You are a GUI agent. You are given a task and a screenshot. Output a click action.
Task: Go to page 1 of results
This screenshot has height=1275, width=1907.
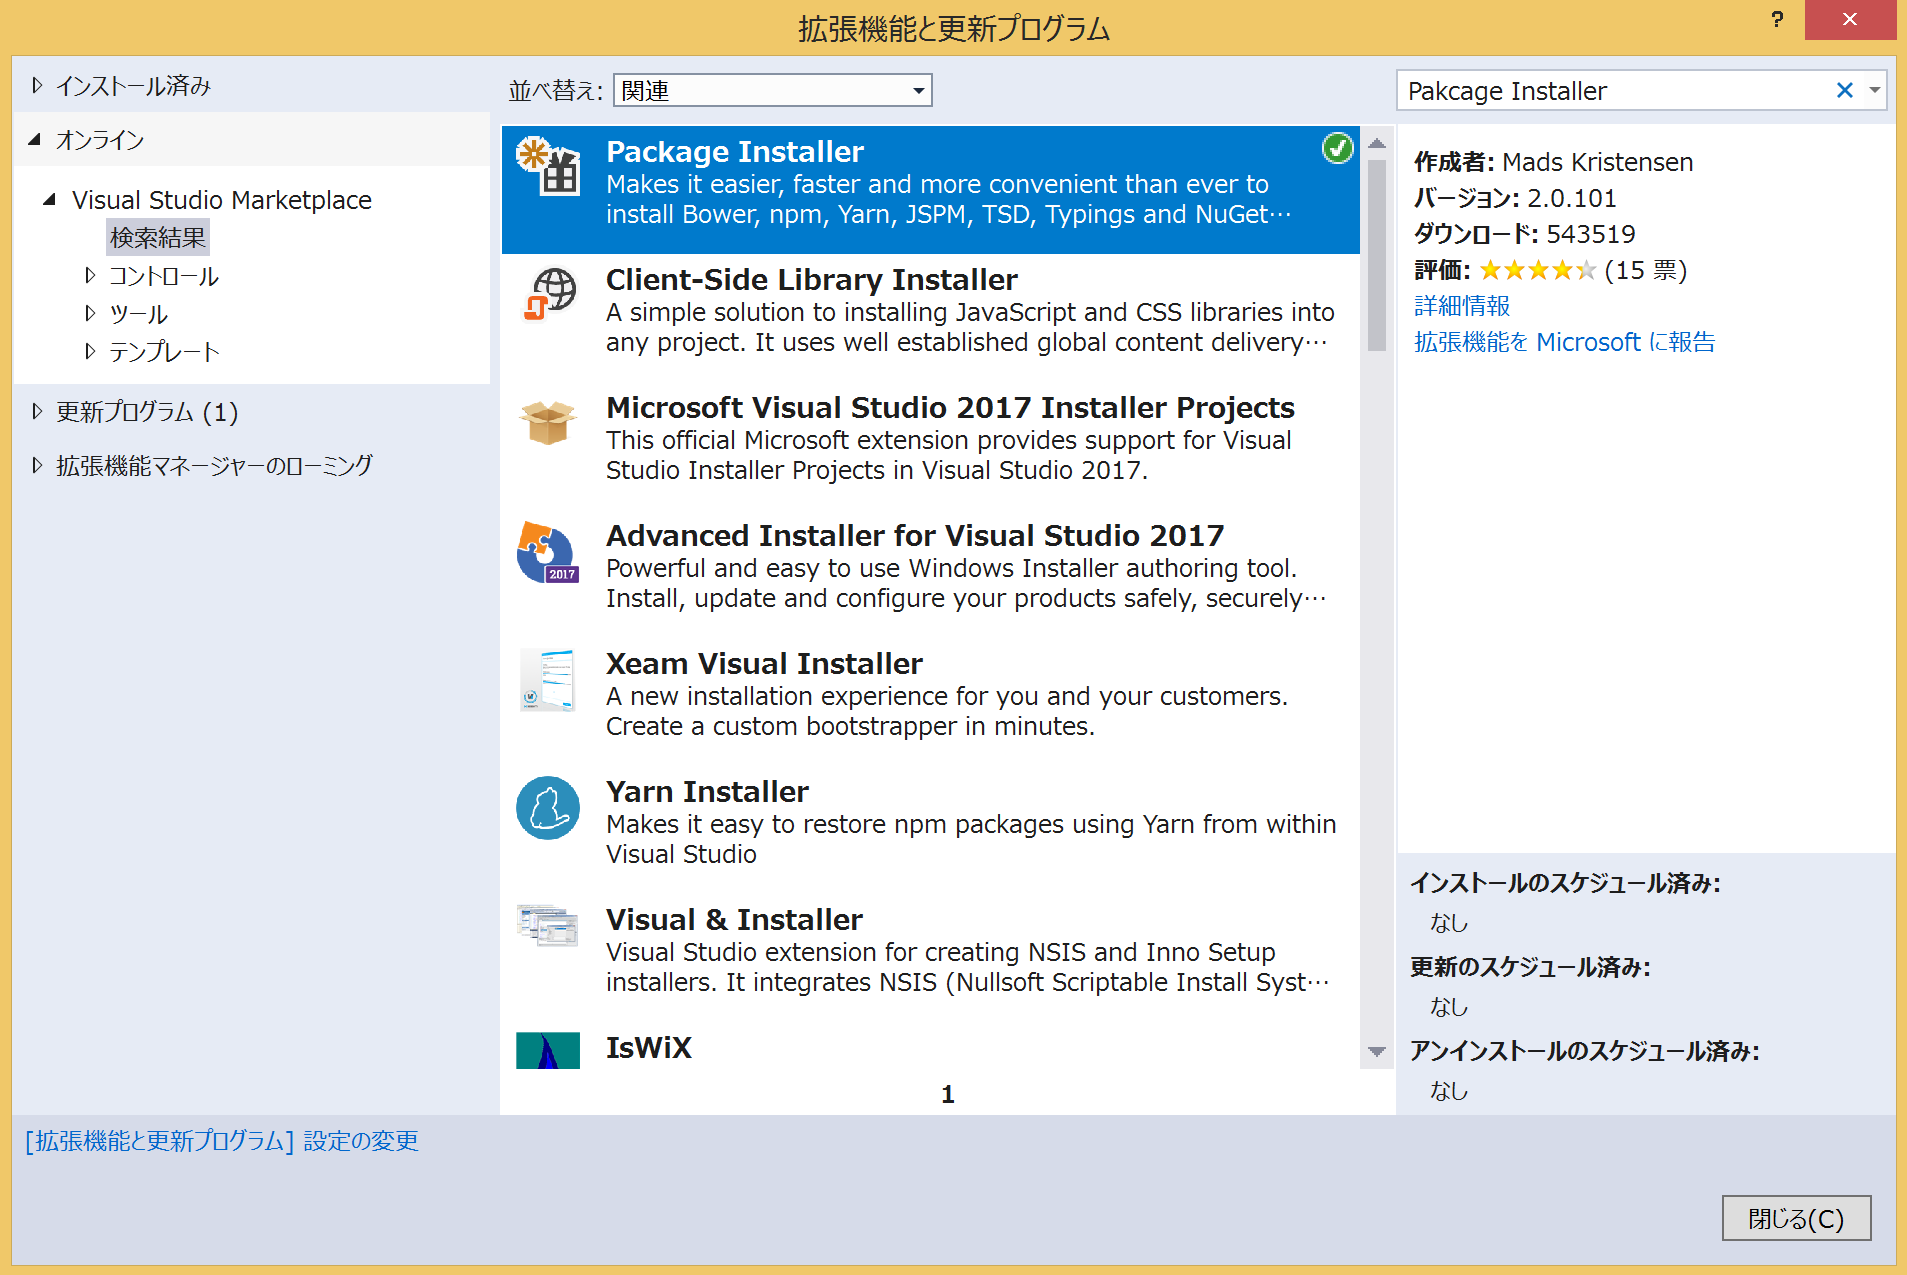(948, 1094)
